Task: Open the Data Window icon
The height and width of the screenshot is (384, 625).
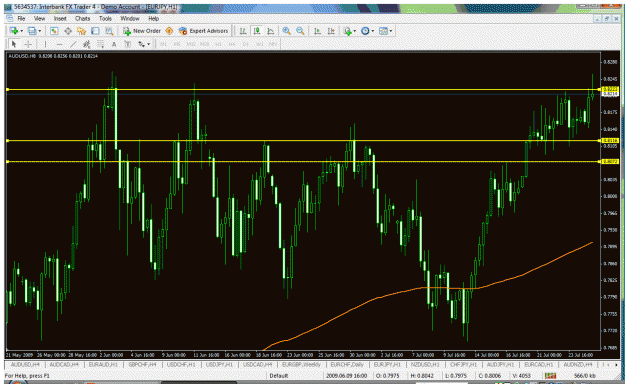Action: [68, 31]
